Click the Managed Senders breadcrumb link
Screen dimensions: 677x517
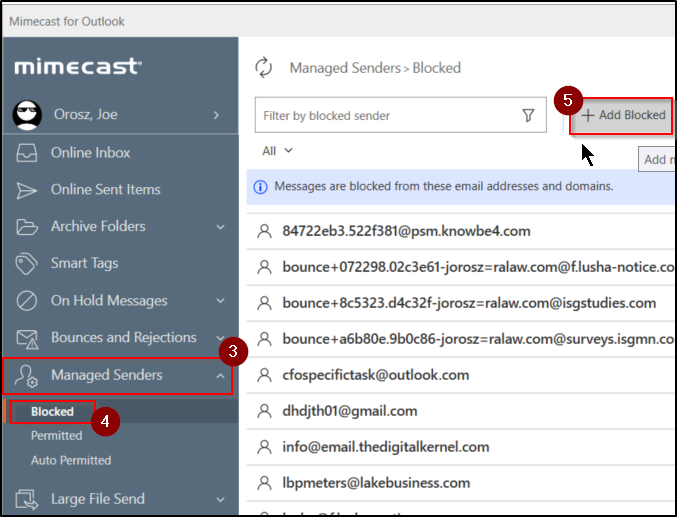coord(343,68)
